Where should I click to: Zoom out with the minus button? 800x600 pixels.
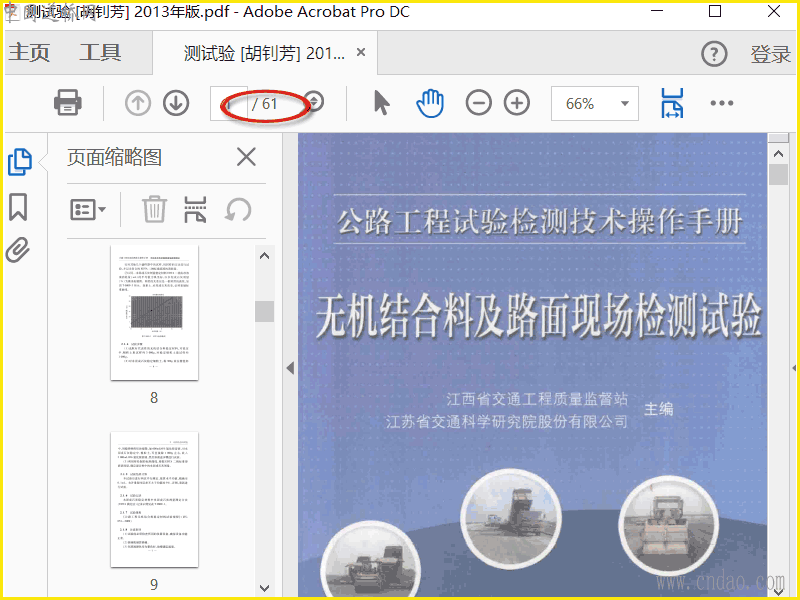pyautogui.click(x=479, y=103)
